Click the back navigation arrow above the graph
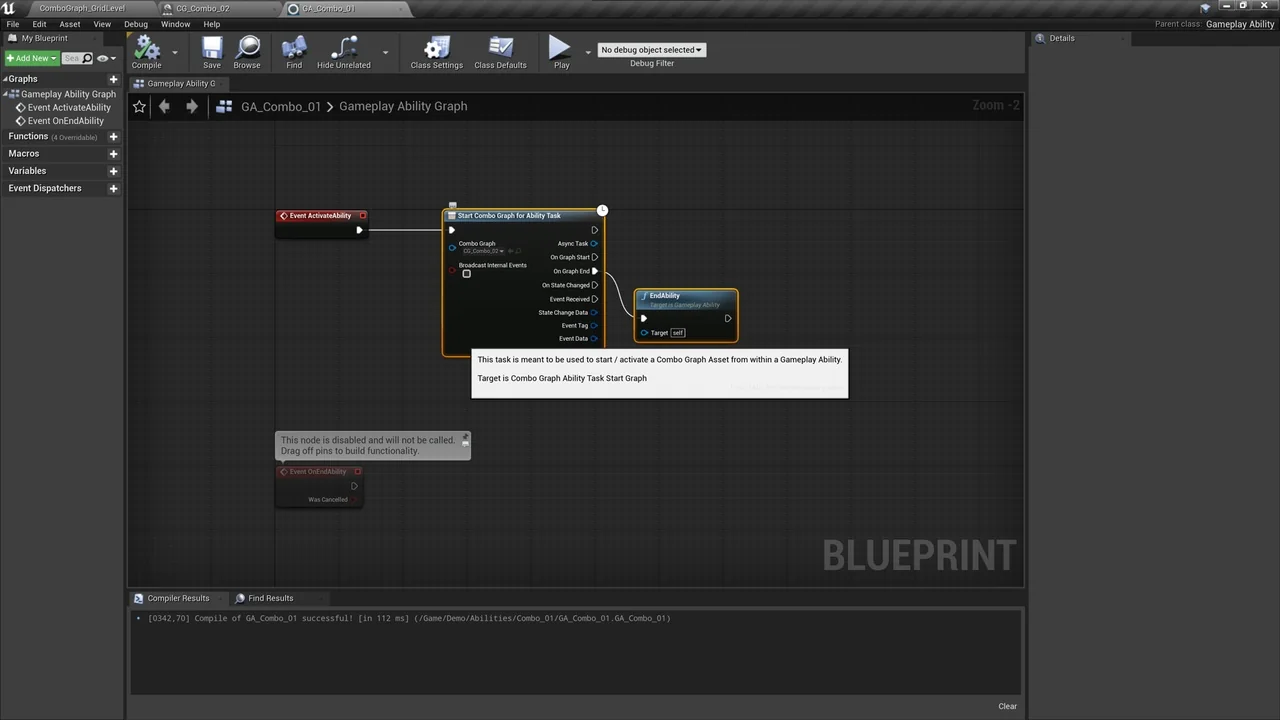This screenshot has width=1280, height=720. click(x=164, y=106)
